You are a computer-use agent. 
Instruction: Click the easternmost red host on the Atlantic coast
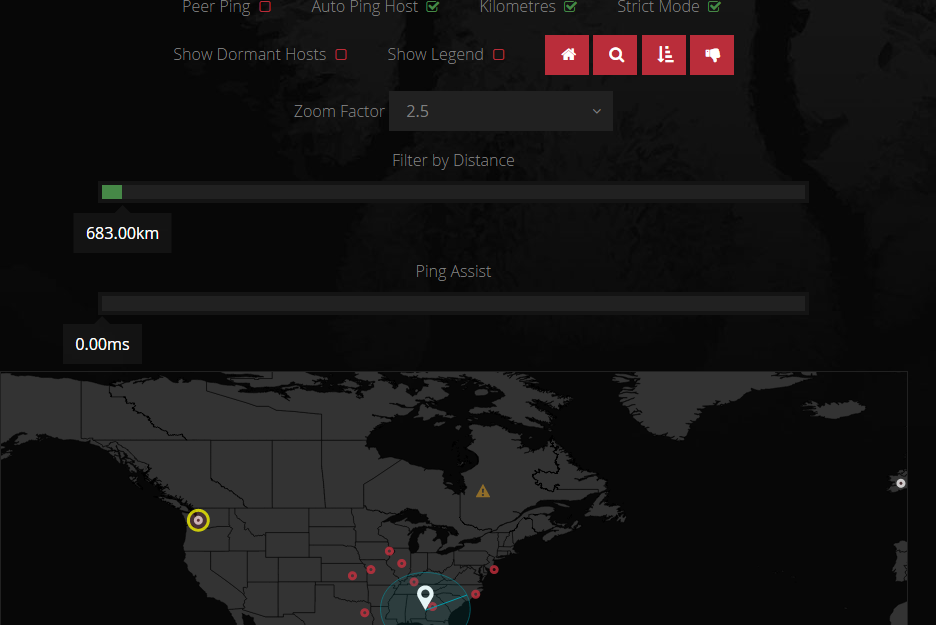point(494,569)
